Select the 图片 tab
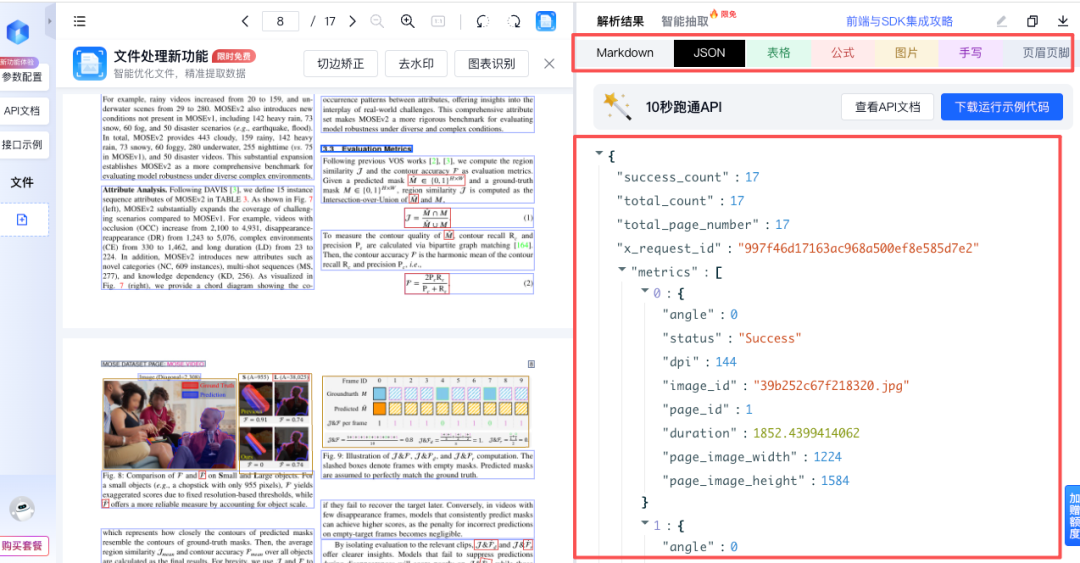 point(906,53)
